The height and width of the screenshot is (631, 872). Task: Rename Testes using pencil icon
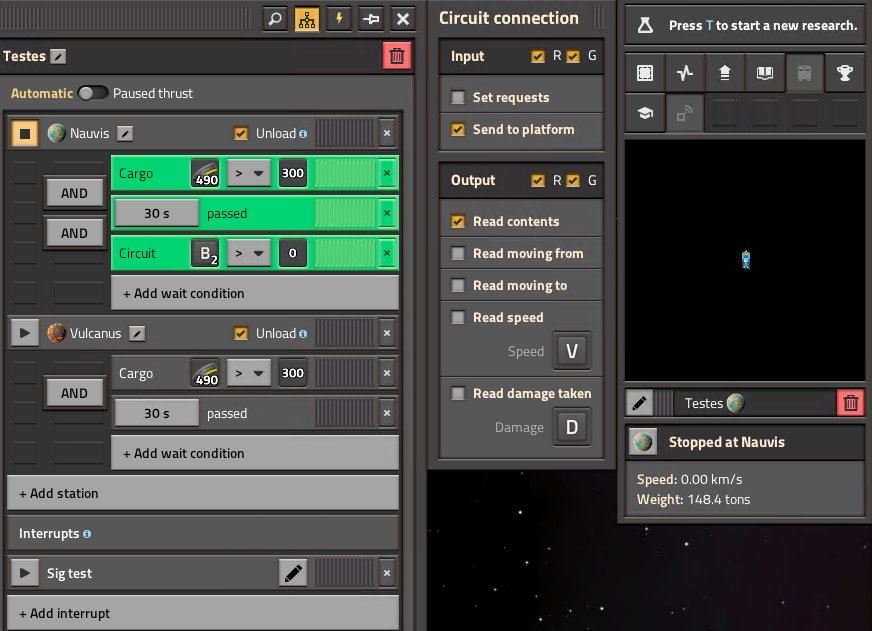(x=58, y=56)
